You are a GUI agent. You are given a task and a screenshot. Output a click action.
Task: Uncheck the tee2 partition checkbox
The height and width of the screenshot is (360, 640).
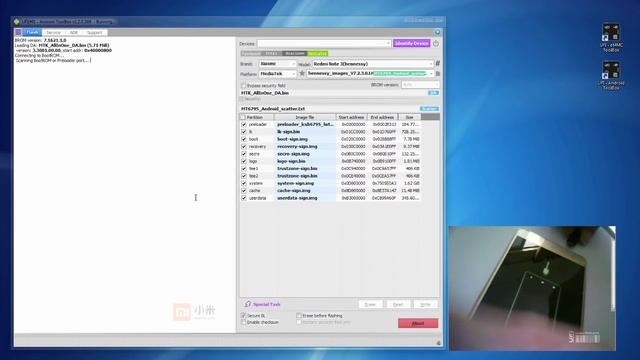(x=244, y=176)
